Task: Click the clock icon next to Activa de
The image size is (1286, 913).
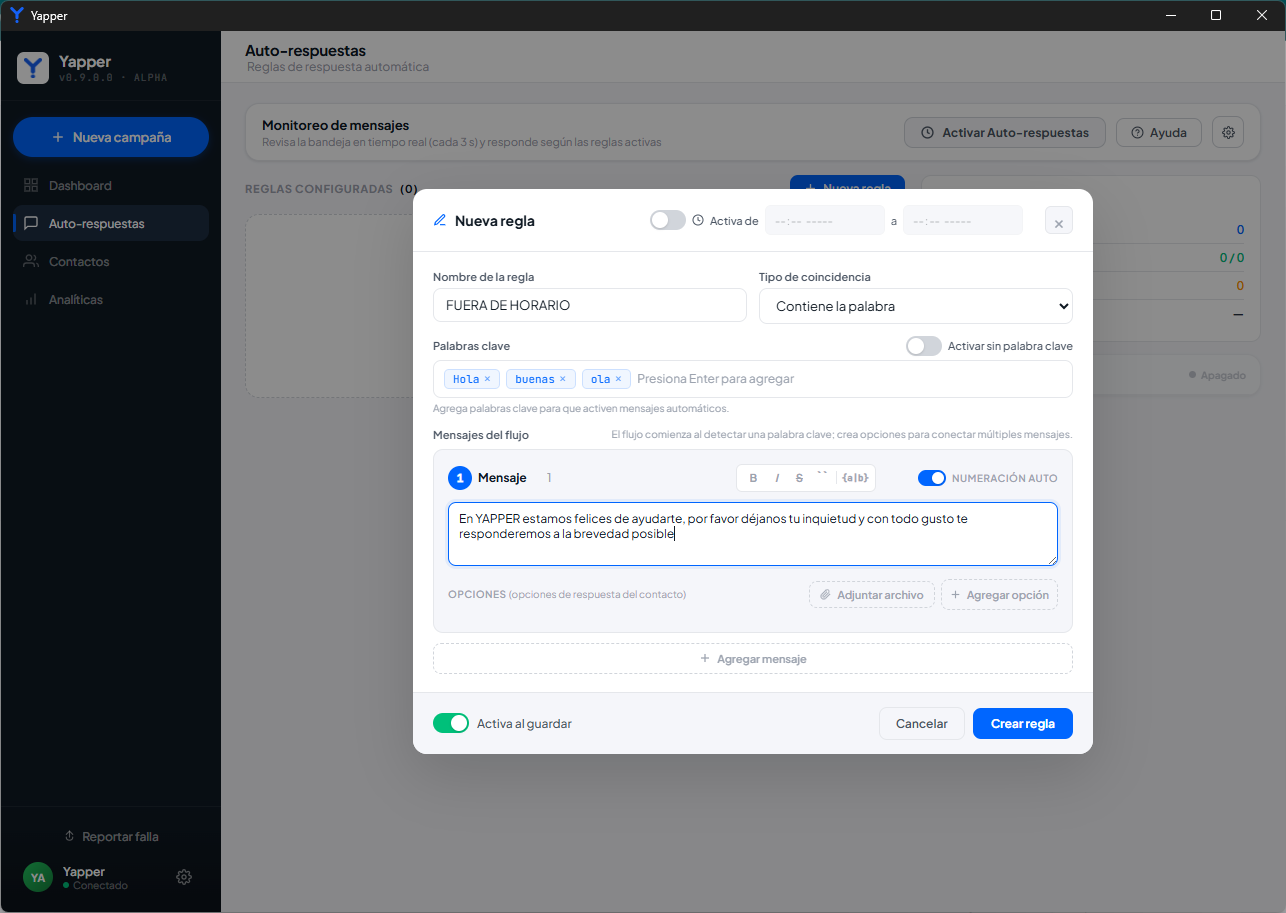Action: 698,220
